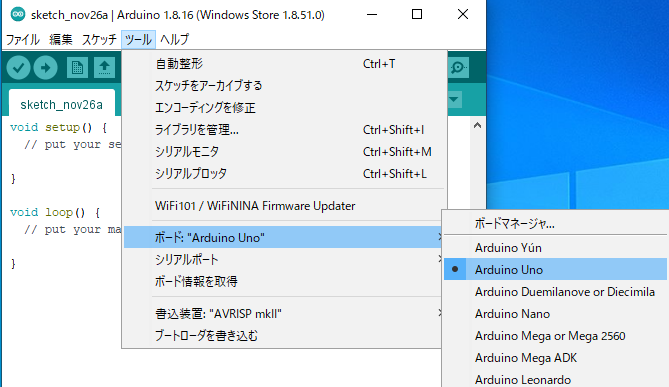
Task: Select the Arduino Nano board
Action: point(556,314)
